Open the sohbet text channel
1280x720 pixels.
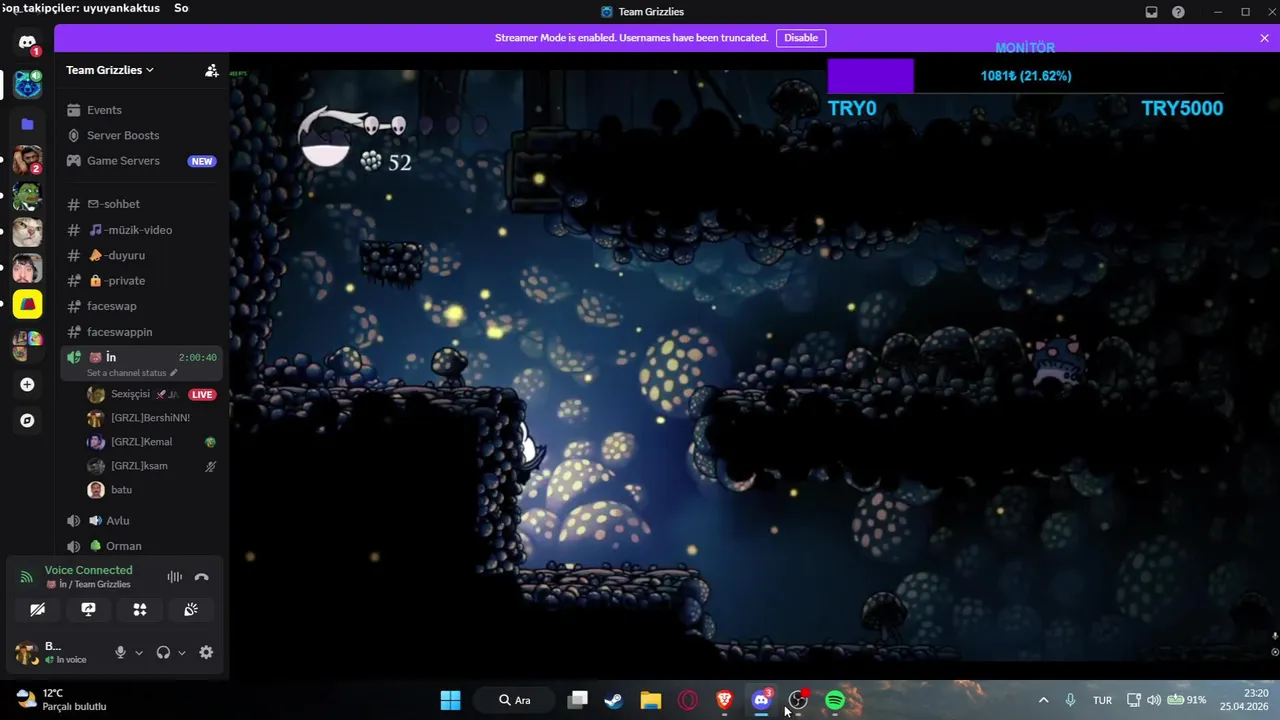140,204
